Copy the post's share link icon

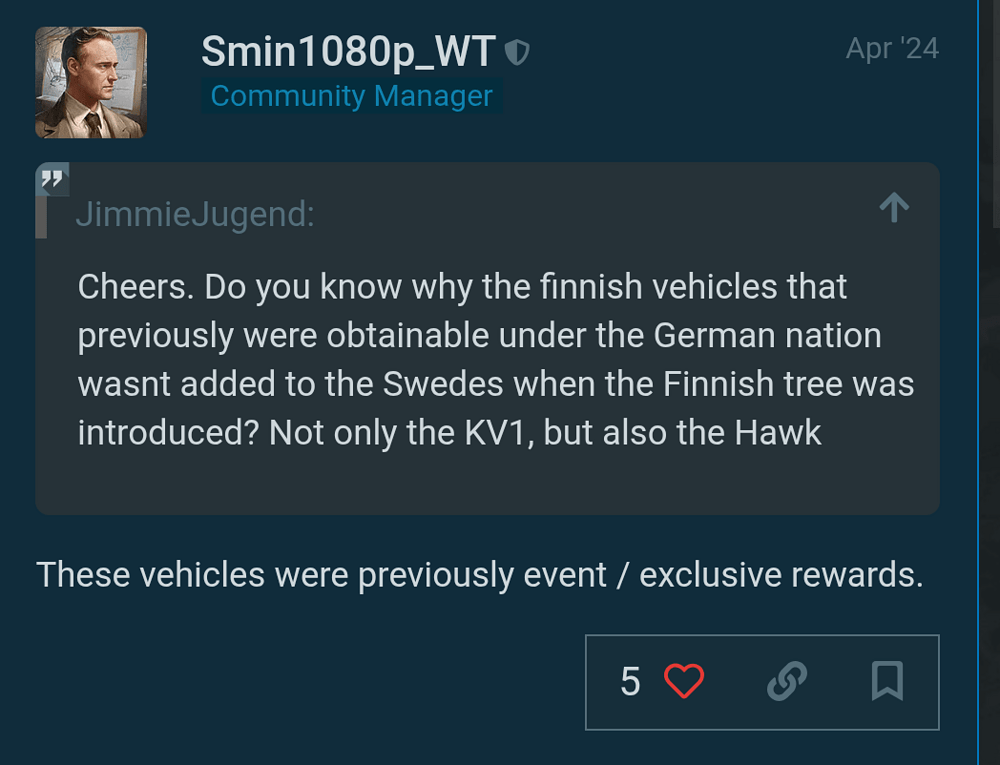click(x=787, y=681)
